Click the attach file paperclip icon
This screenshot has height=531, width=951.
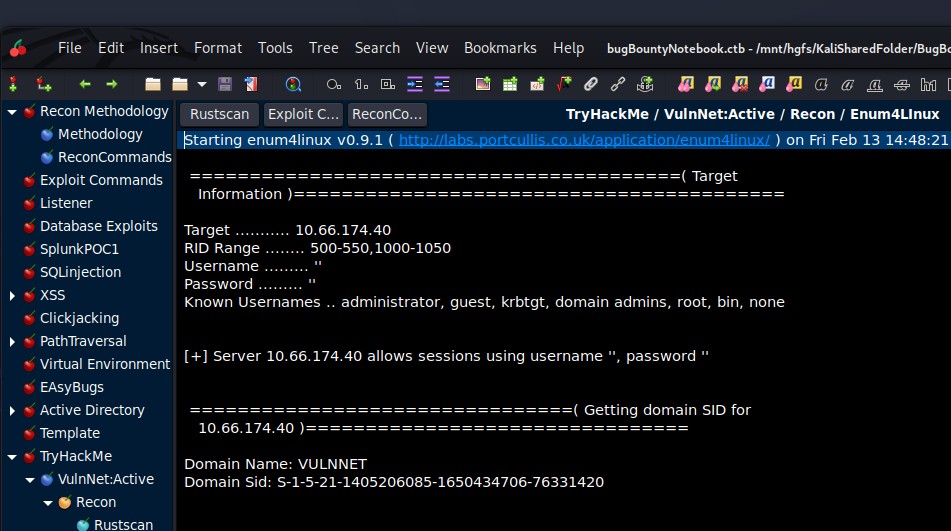[591, 84]
